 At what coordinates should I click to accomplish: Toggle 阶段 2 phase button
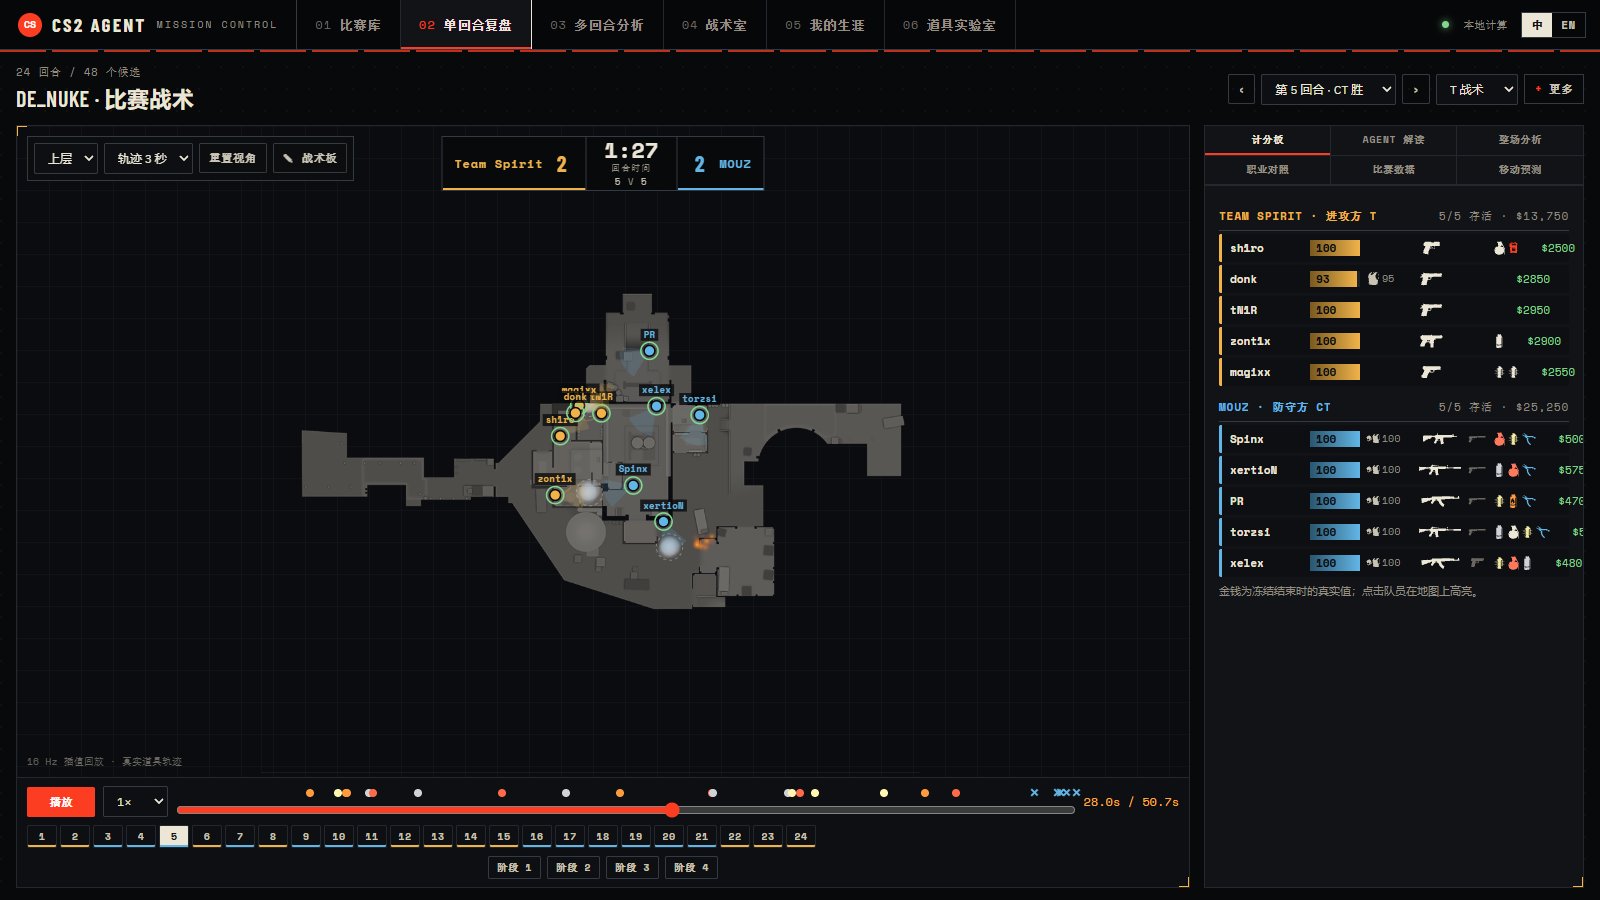[574, 867]
